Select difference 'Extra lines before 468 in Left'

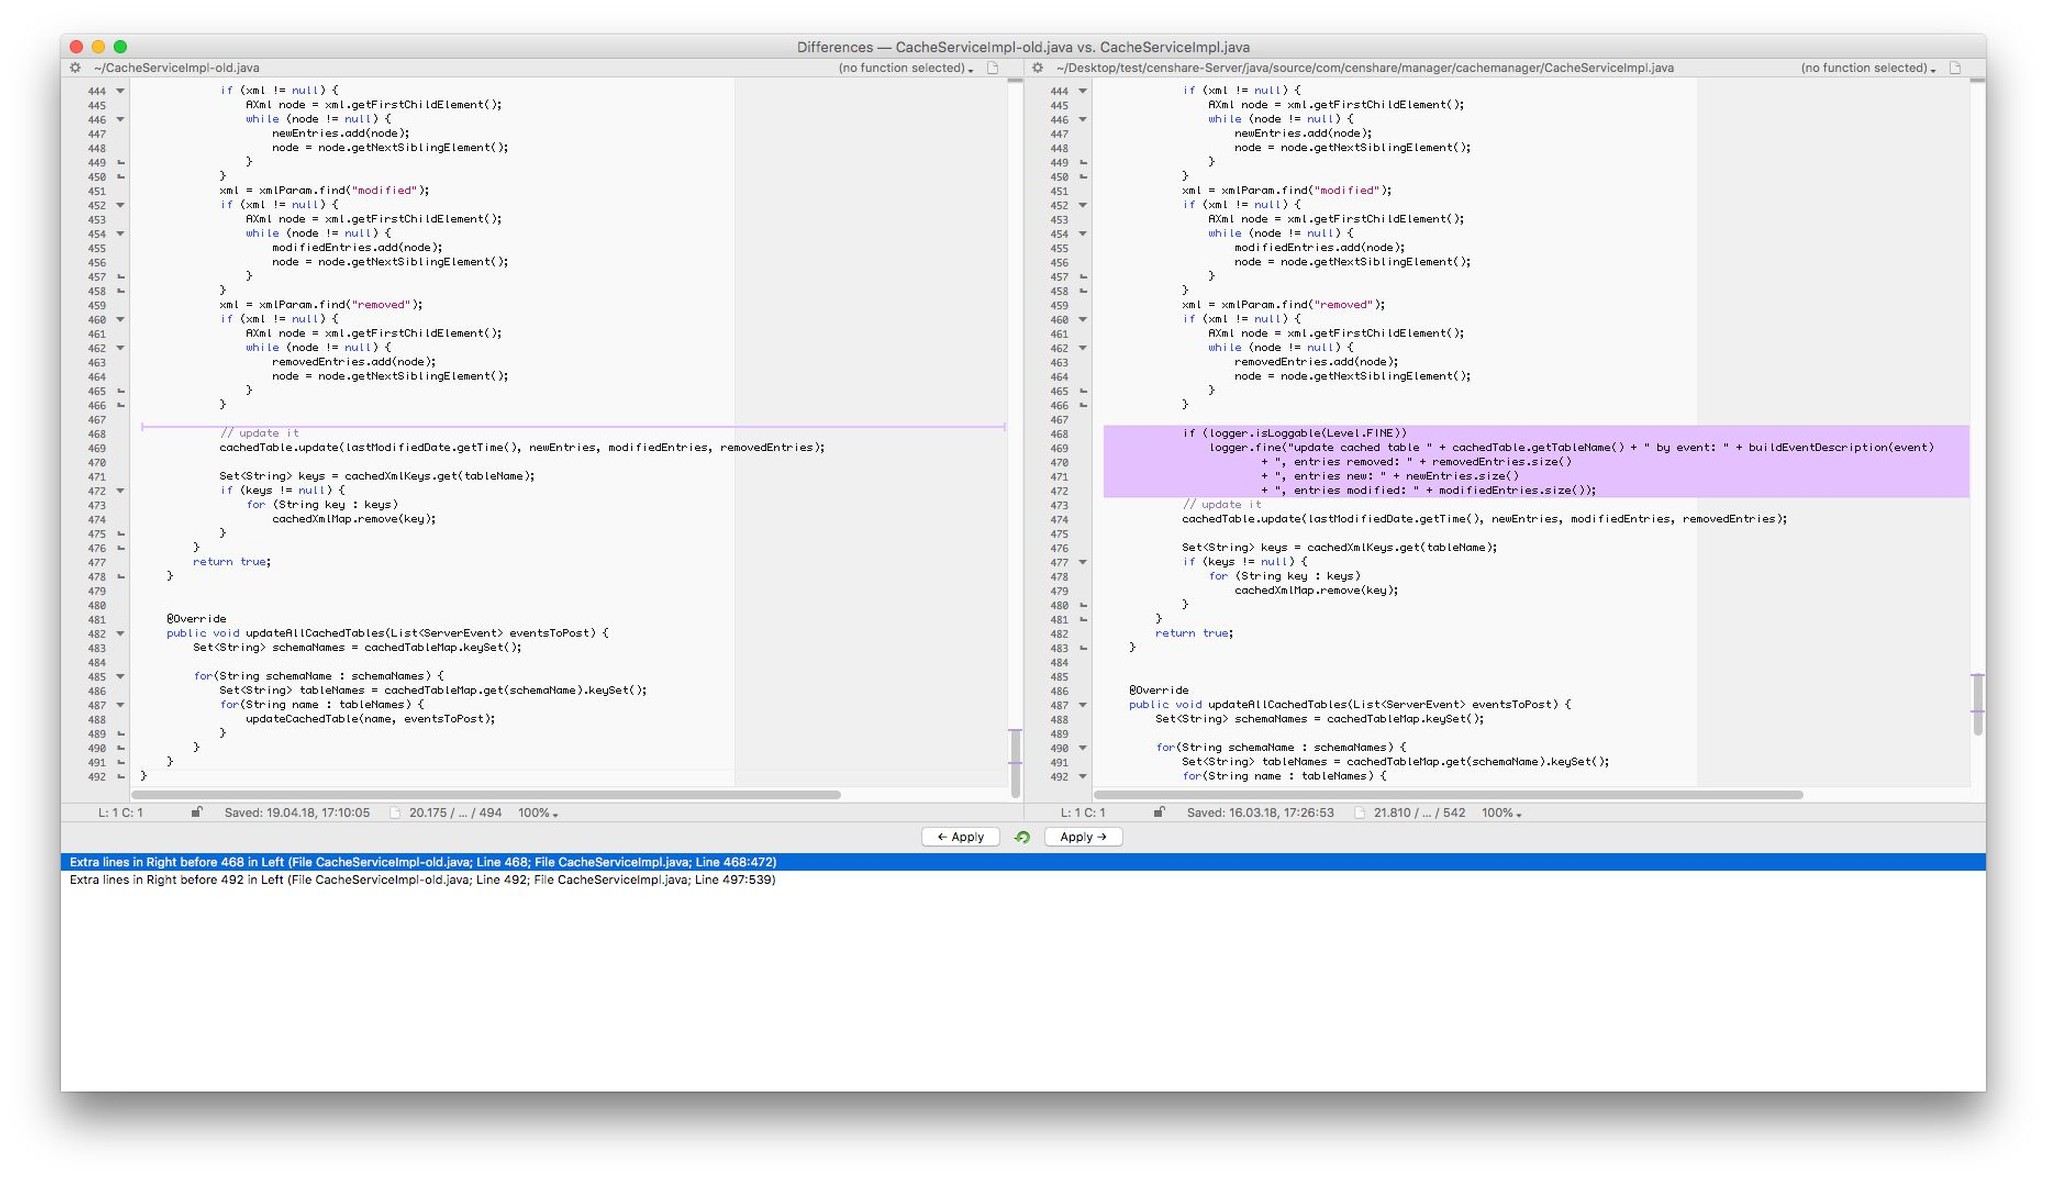[422, 862]
